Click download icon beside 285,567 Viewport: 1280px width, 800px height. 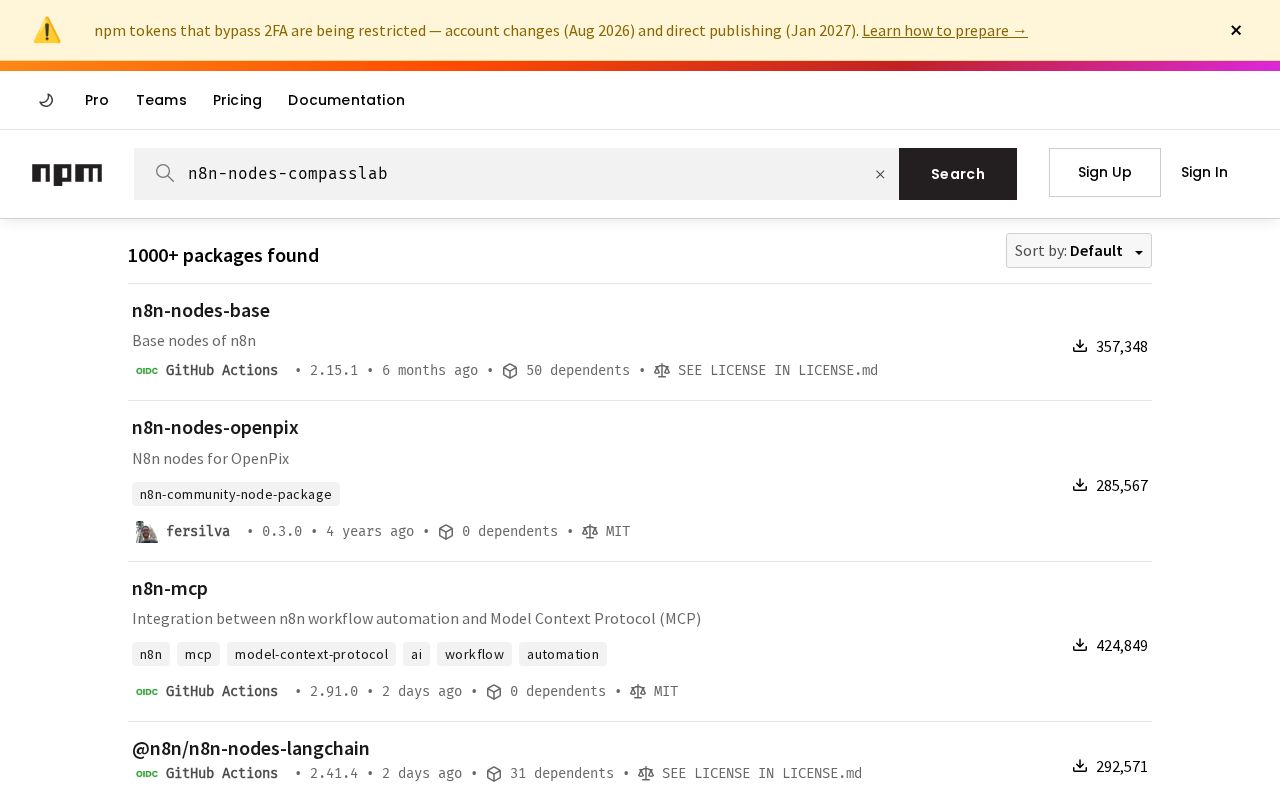tap(1080, 485)
